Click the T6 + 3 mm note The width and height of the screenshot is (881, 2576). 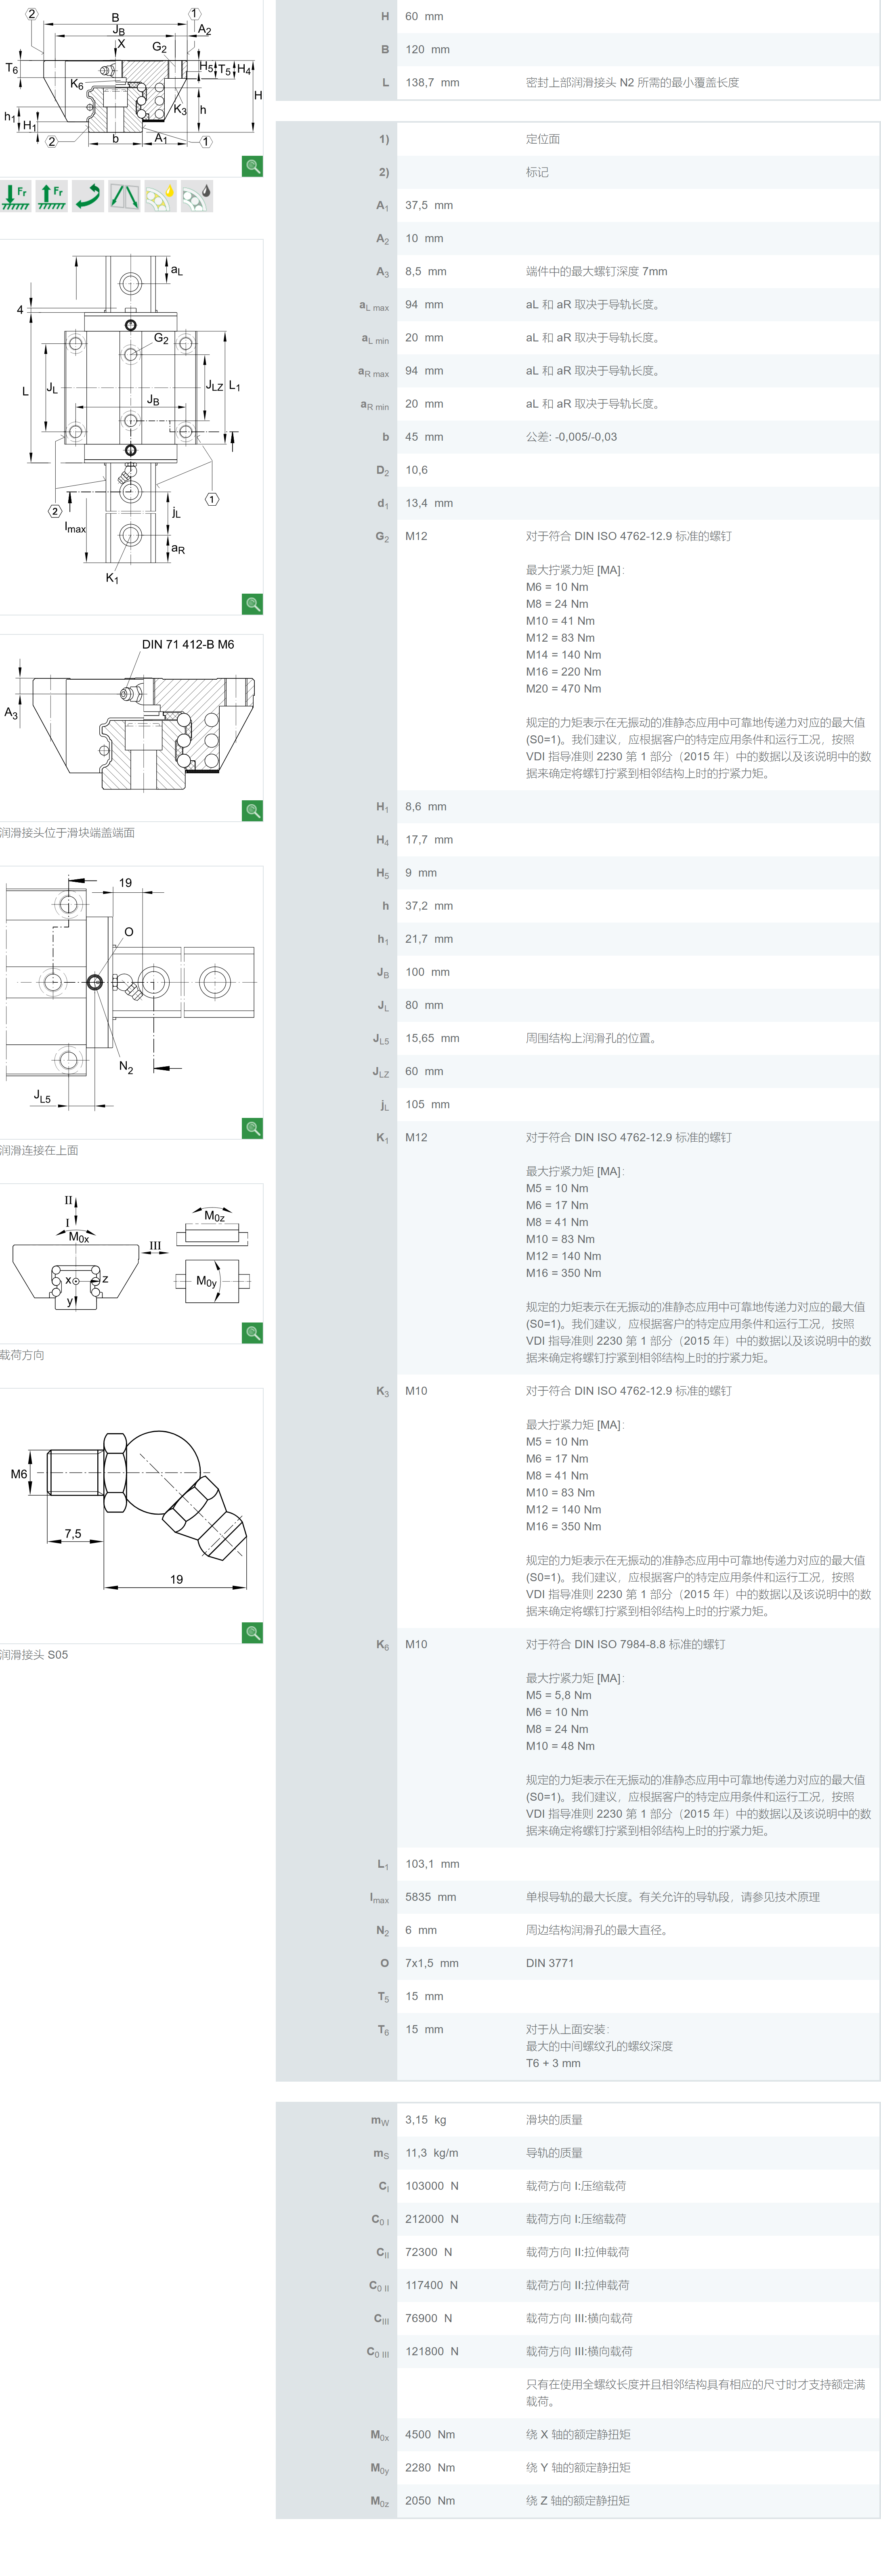[x=553, y=2063]
